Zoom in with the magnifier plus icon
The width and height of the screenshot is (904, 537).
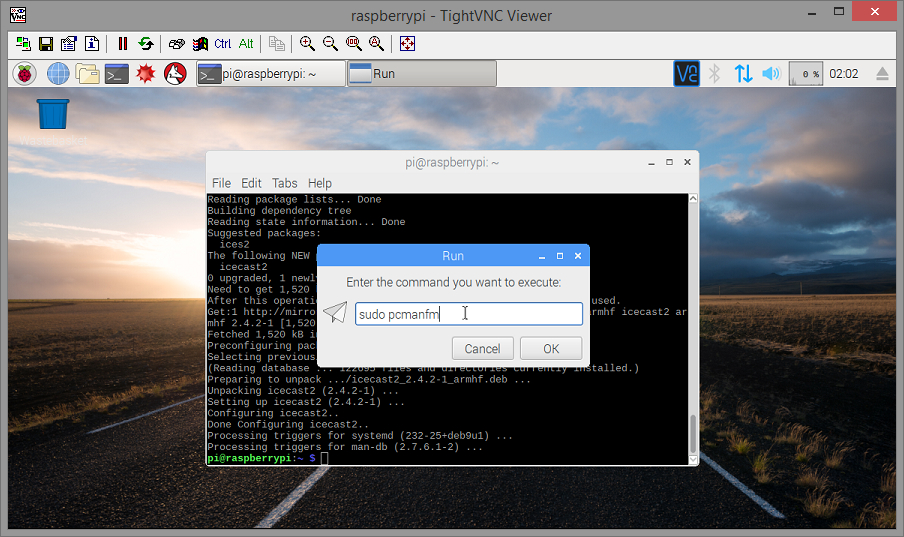tap(307, 44)
